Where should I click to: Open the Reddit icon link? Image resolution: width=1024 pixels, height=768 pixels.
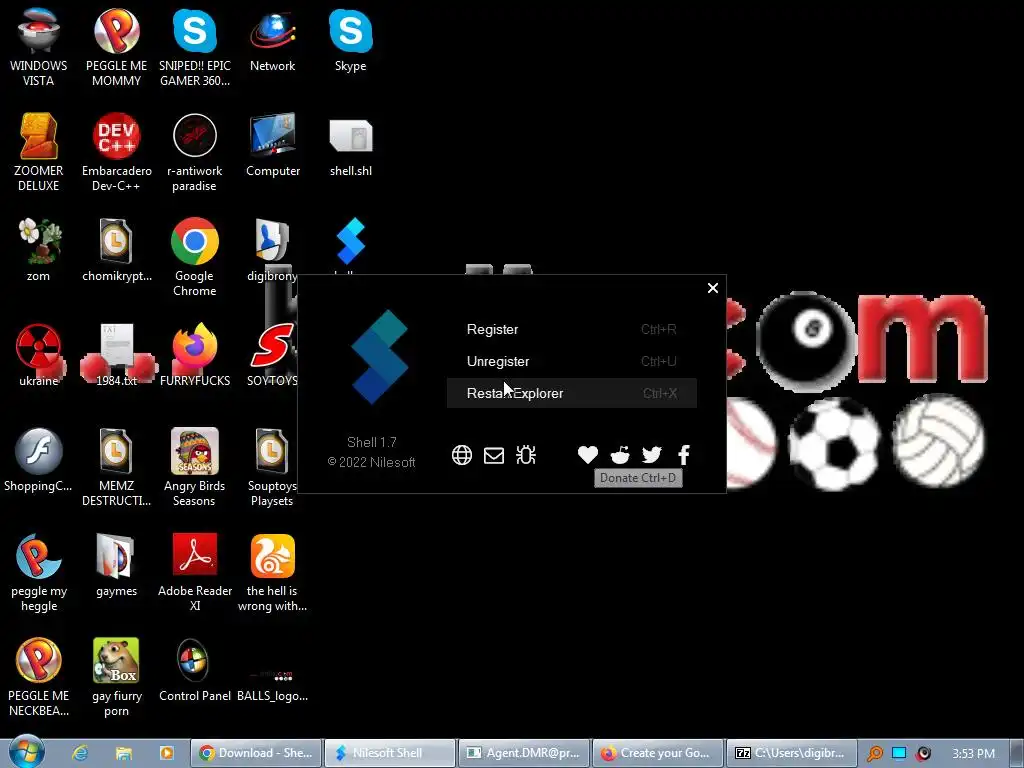tap(620, 455)
